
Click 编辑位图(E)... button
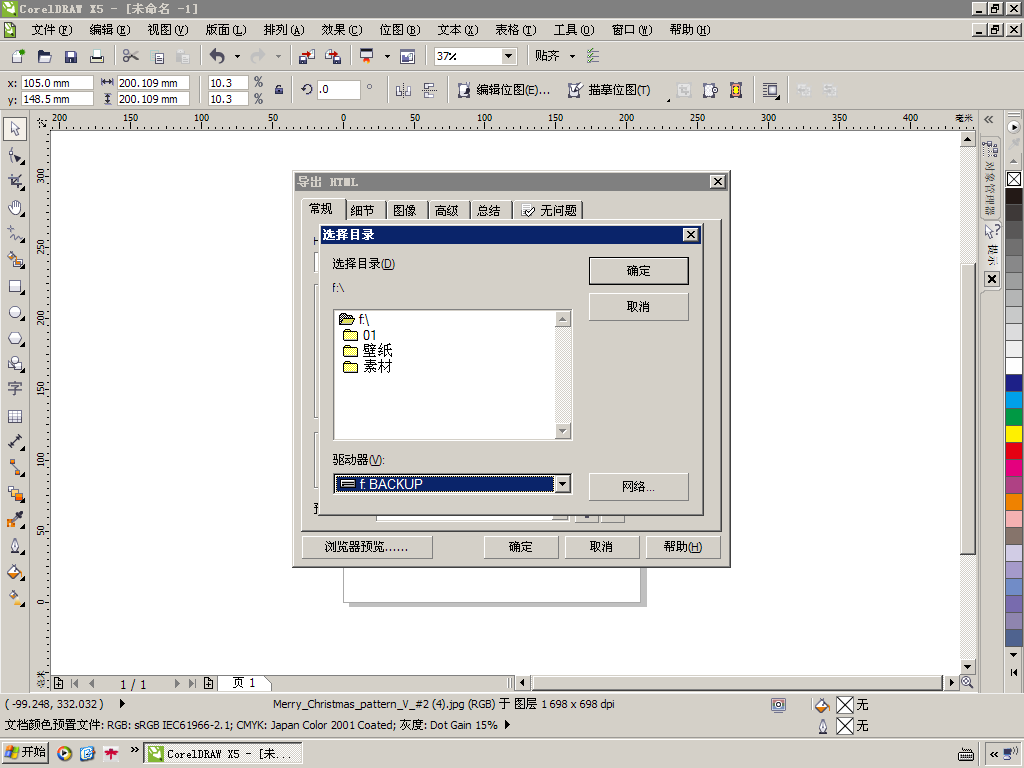coord(504,90)
